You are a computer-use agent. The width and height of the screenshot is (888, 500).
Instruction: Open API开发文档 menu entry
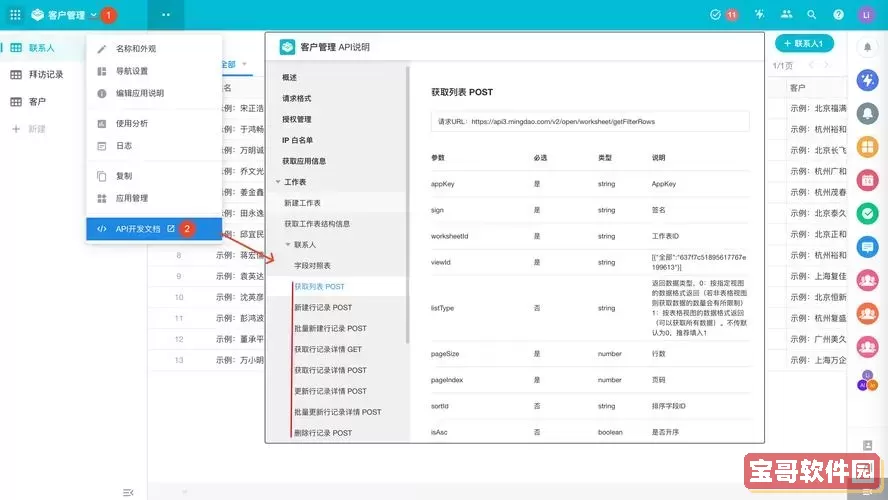[154, 229]
